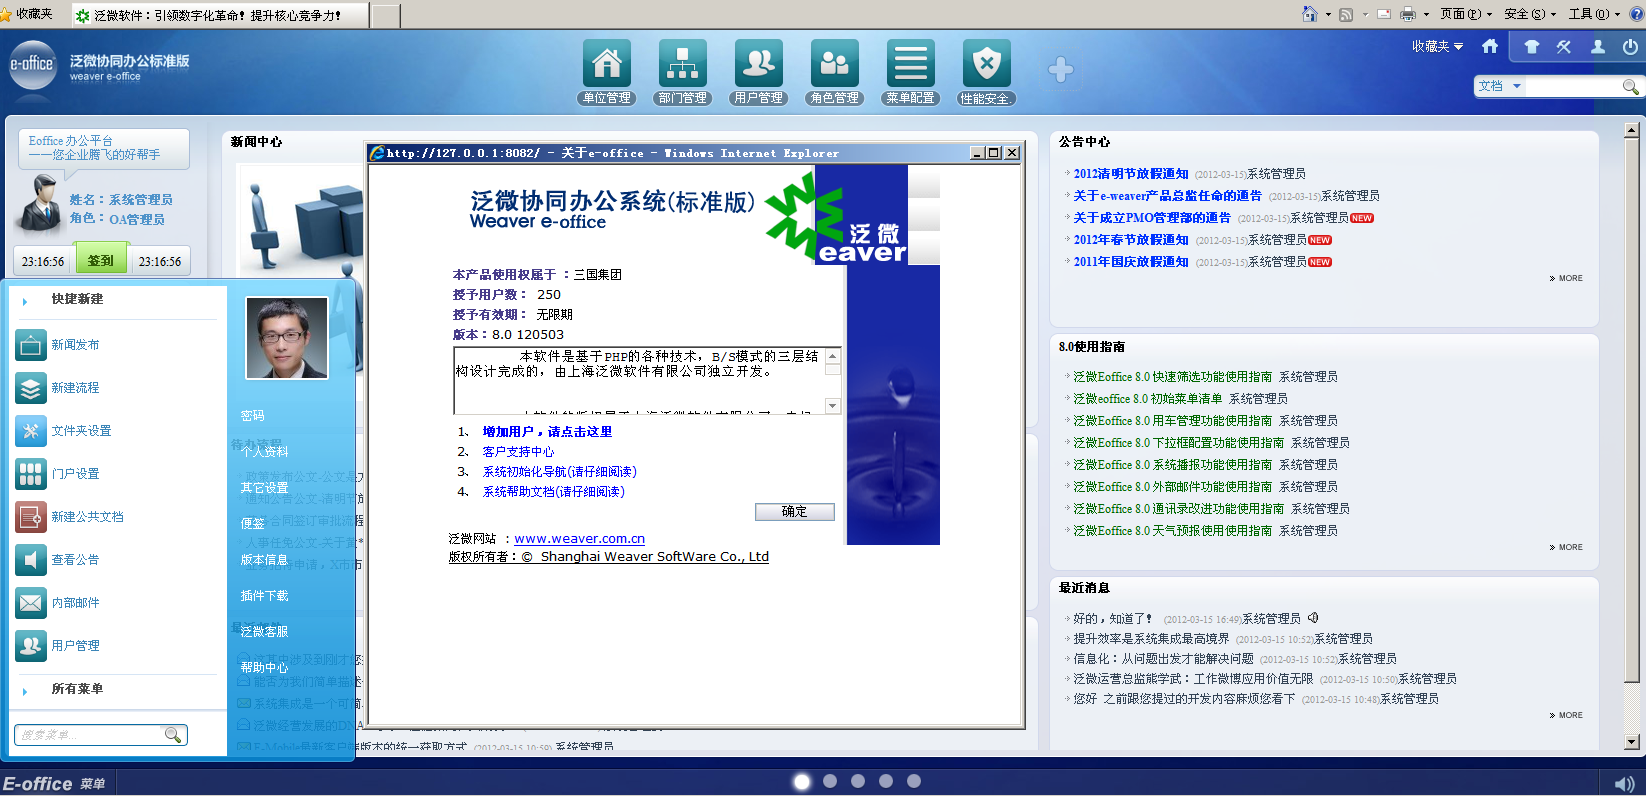Click the e-office logo in header
This screenshot has height=796, width=1646.
[x=32, y=64]
